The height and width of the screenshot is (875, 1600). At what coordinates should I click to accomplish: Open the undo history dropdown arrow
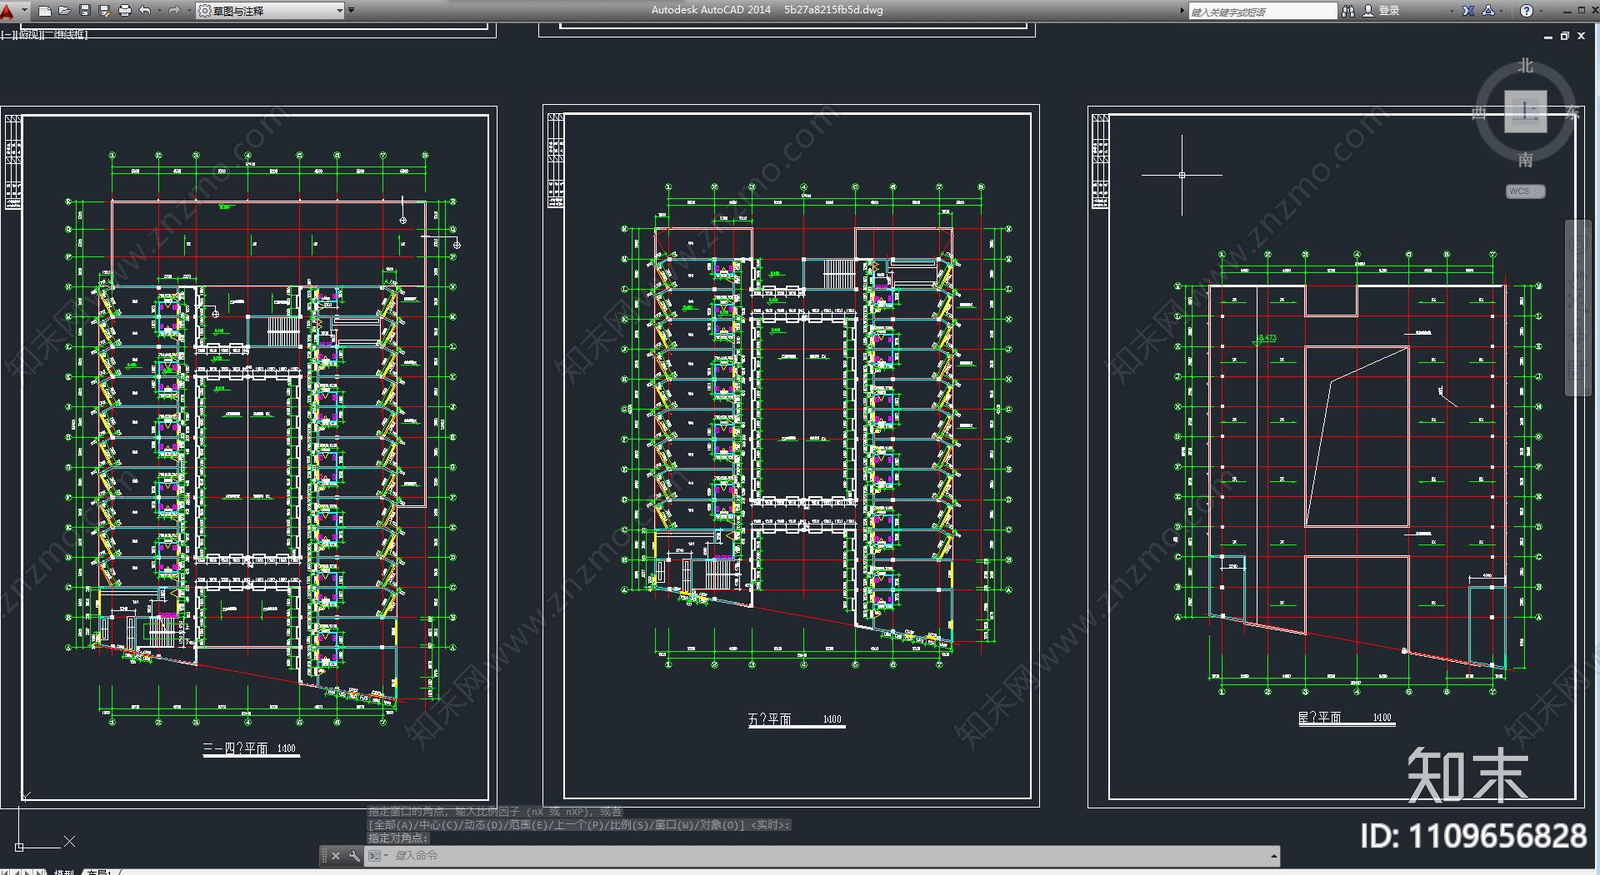(x=159, y=11)
